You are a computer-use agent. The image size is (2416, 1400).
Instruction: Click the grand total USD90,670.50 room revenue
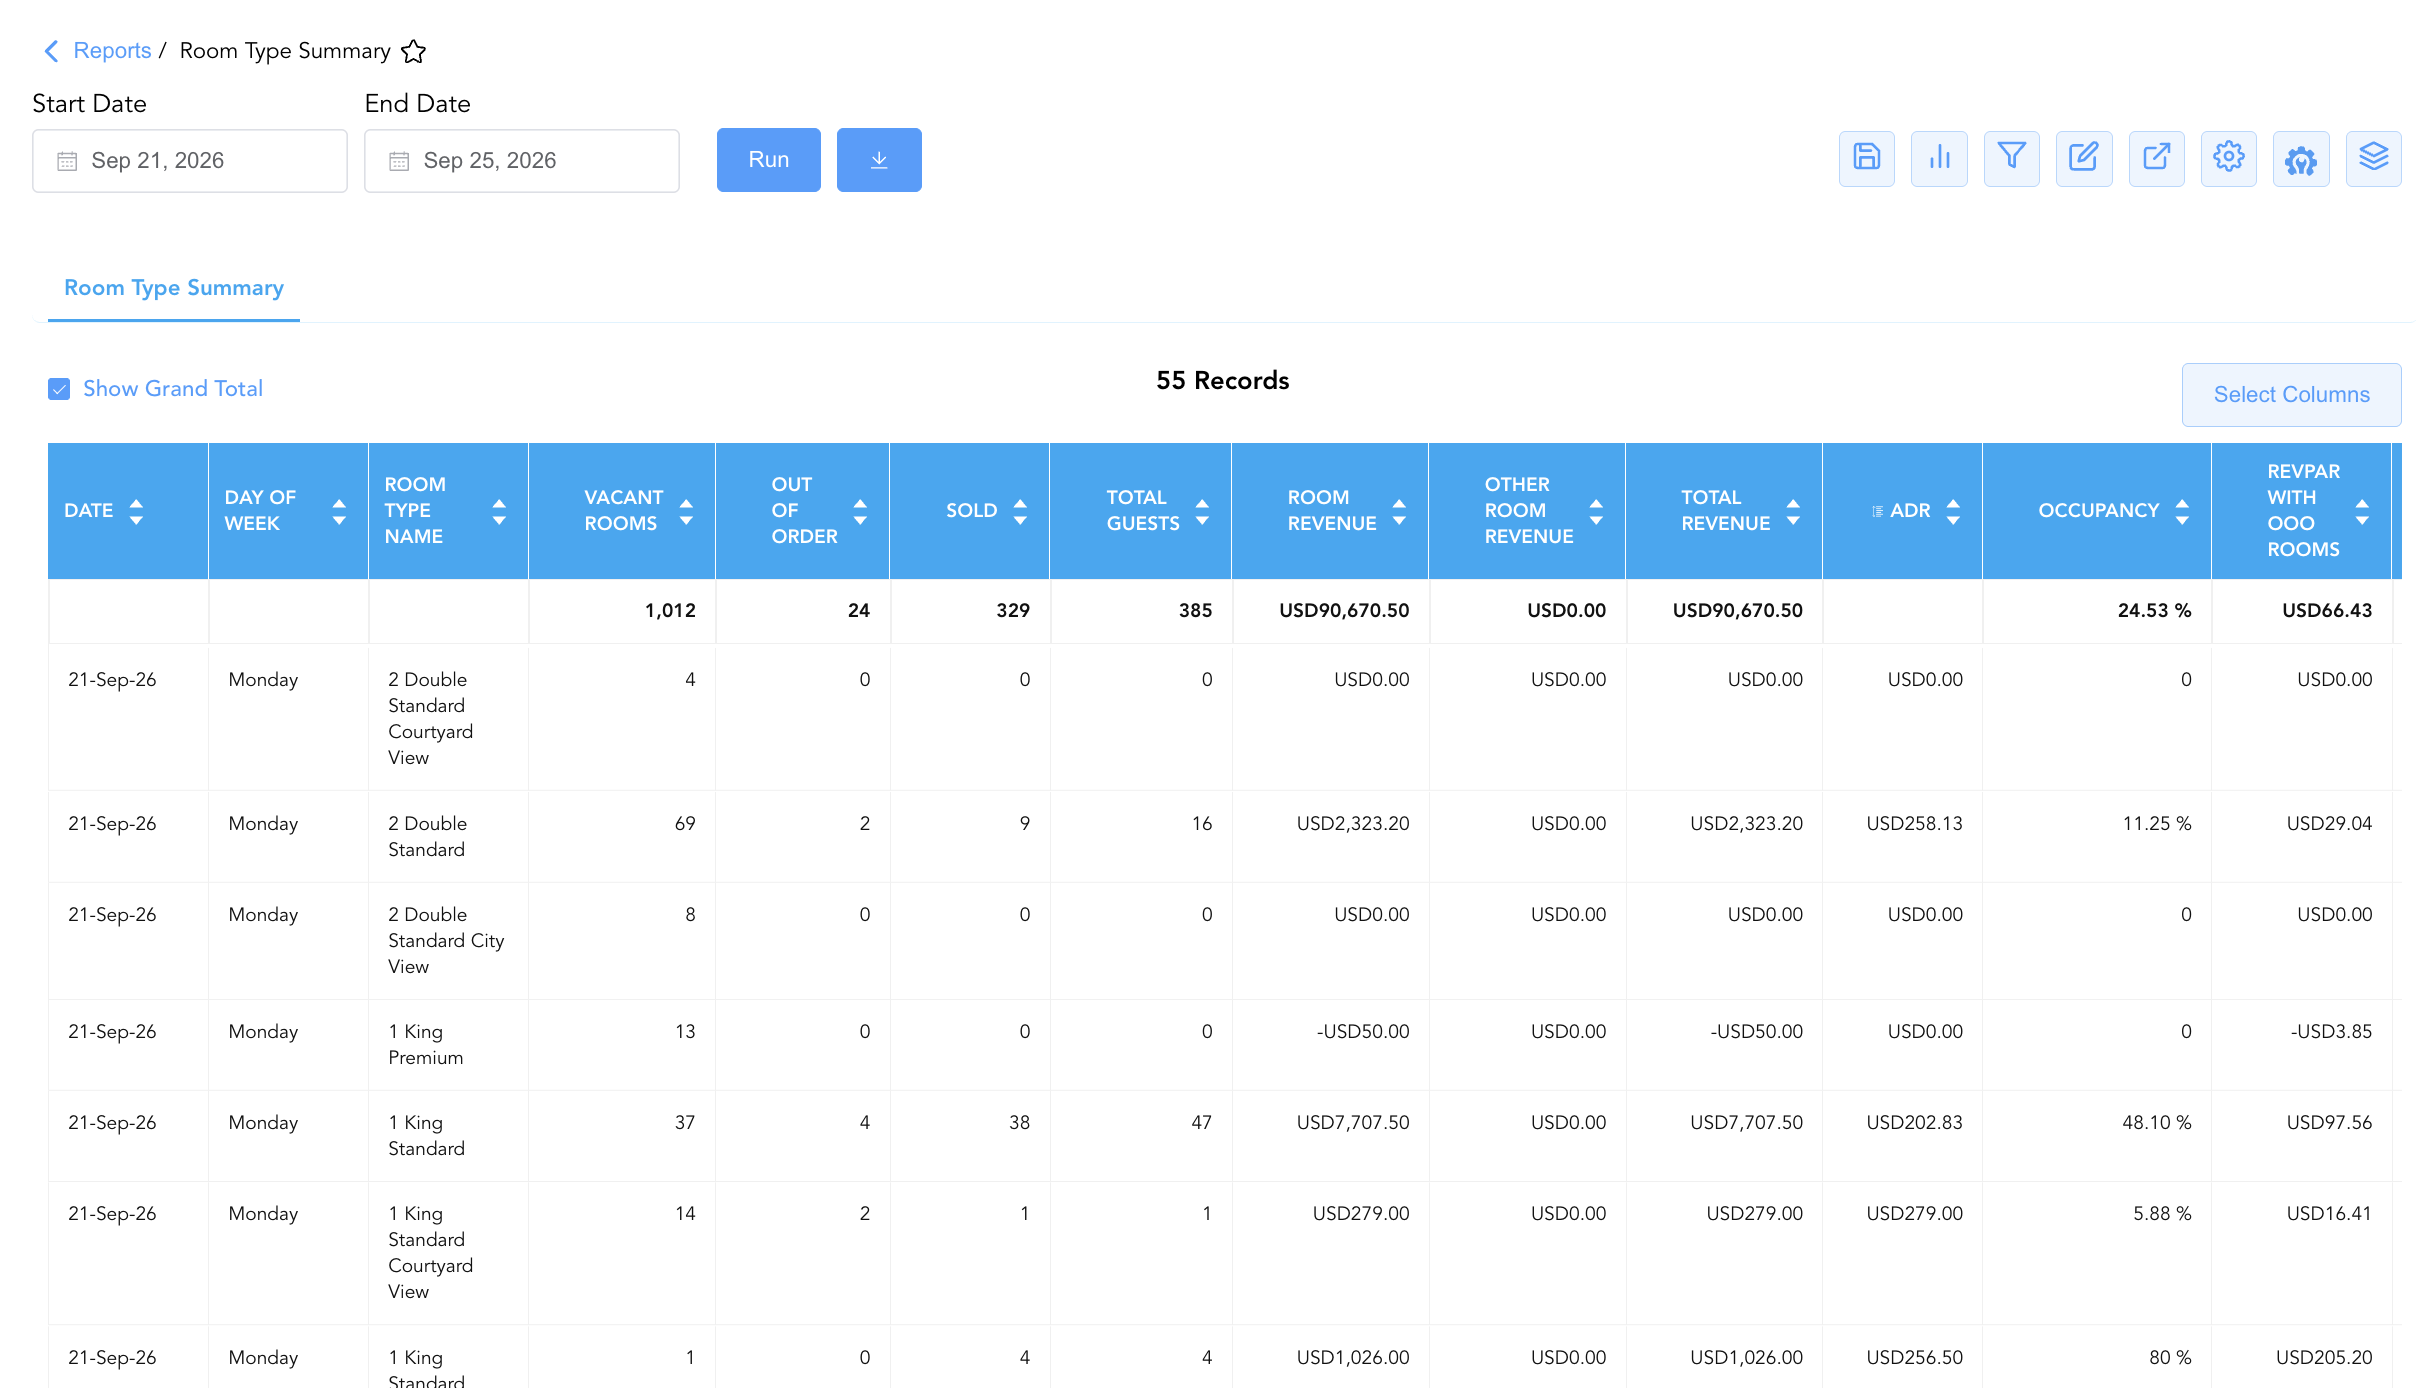point(1344,610)
